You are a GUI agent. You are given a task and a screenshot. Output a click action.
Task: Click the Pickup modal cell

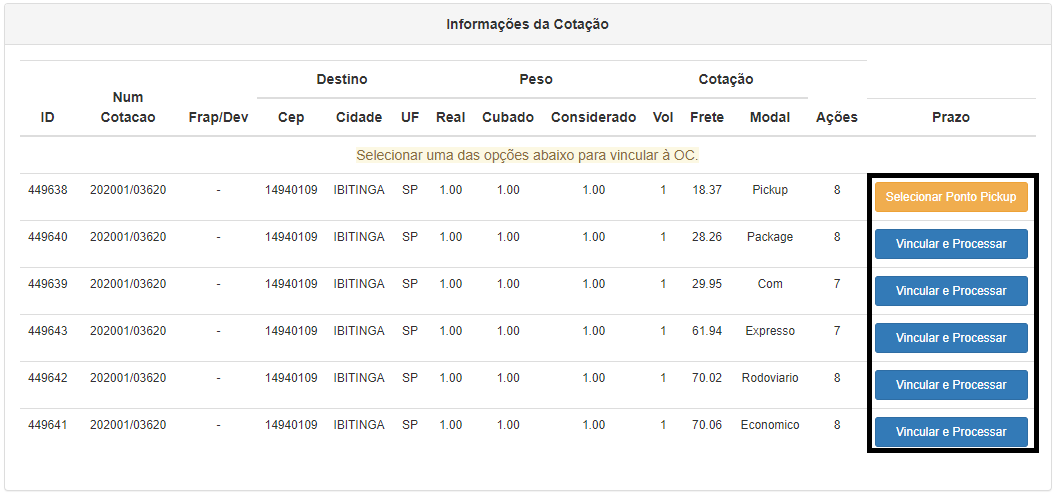click(770, 190)
